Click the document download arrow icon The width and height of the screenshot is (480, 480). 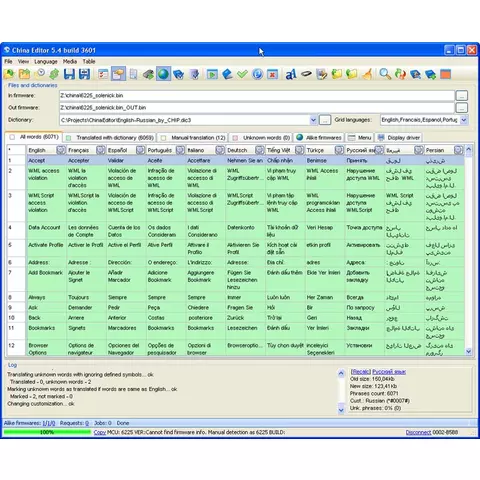pos(194,74)
